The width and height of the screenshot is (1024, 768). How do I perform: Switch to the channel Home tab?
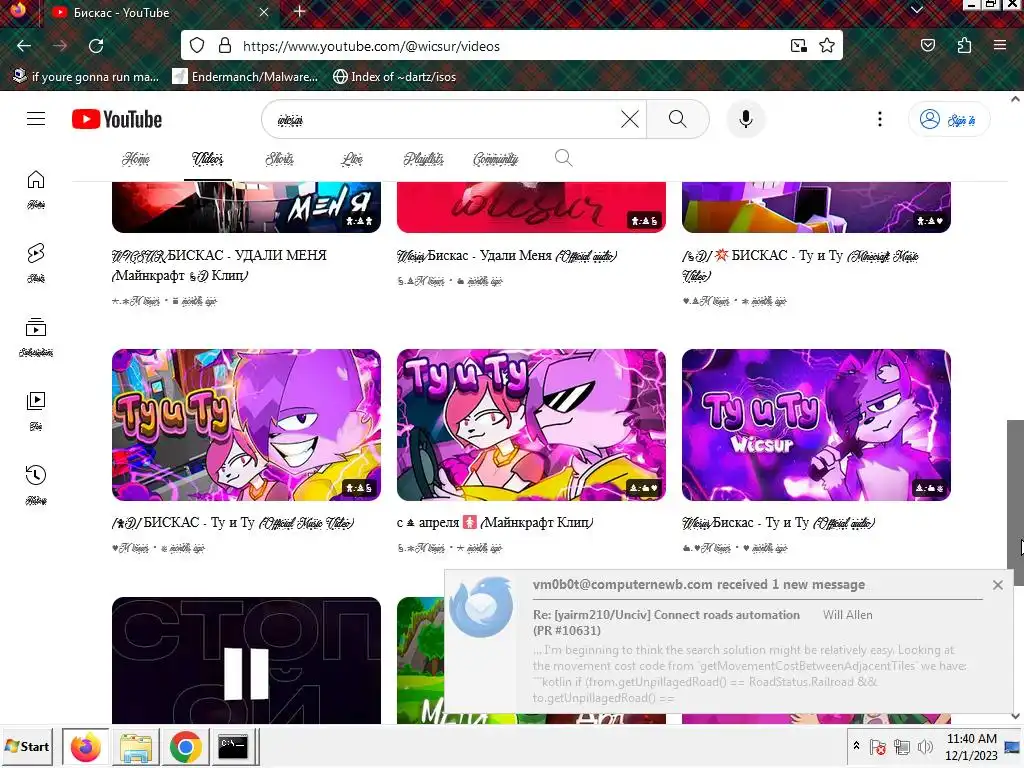(x=136, y=159)
